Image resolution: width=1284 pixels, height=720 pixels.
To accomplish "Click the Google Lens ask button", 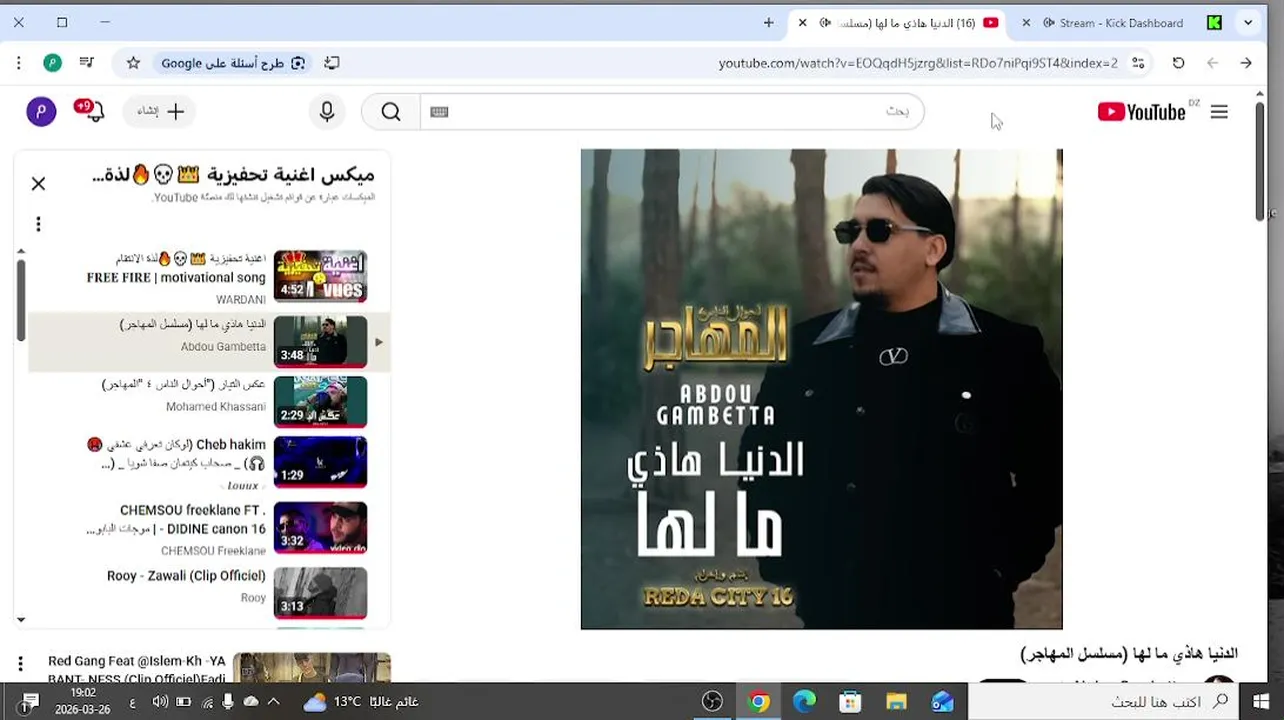I will [x=234, y=63].
